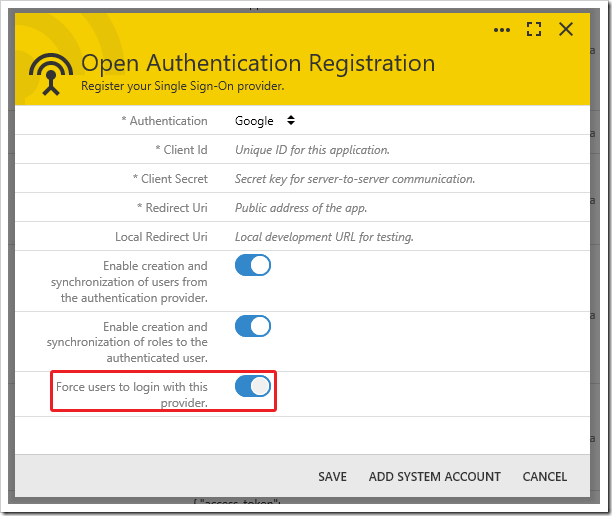This screenshot has width=612, height=516.
Task: Toggle off role creation and synchronization
Action: click(253, 326)
